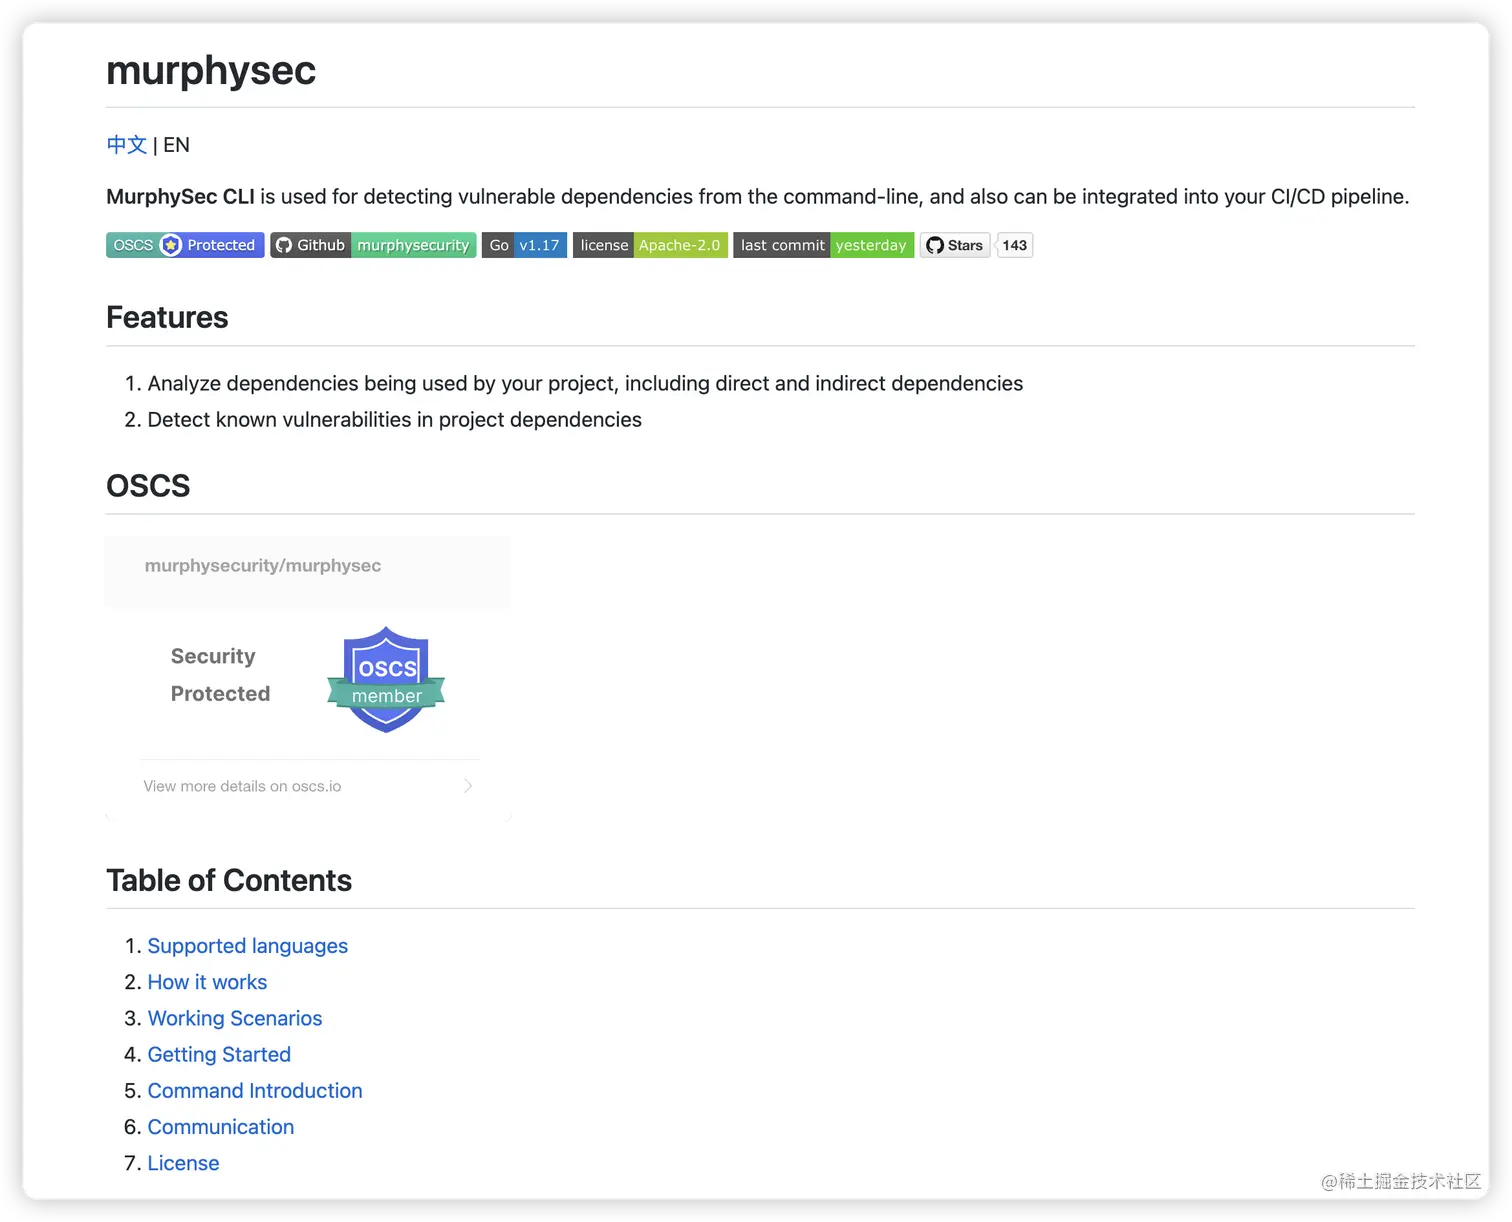The height and width of the screenshot is (1222, 1512).
Task: Click 'Detect known vulnerabilities' list item
Action: [x=394, y=420]
